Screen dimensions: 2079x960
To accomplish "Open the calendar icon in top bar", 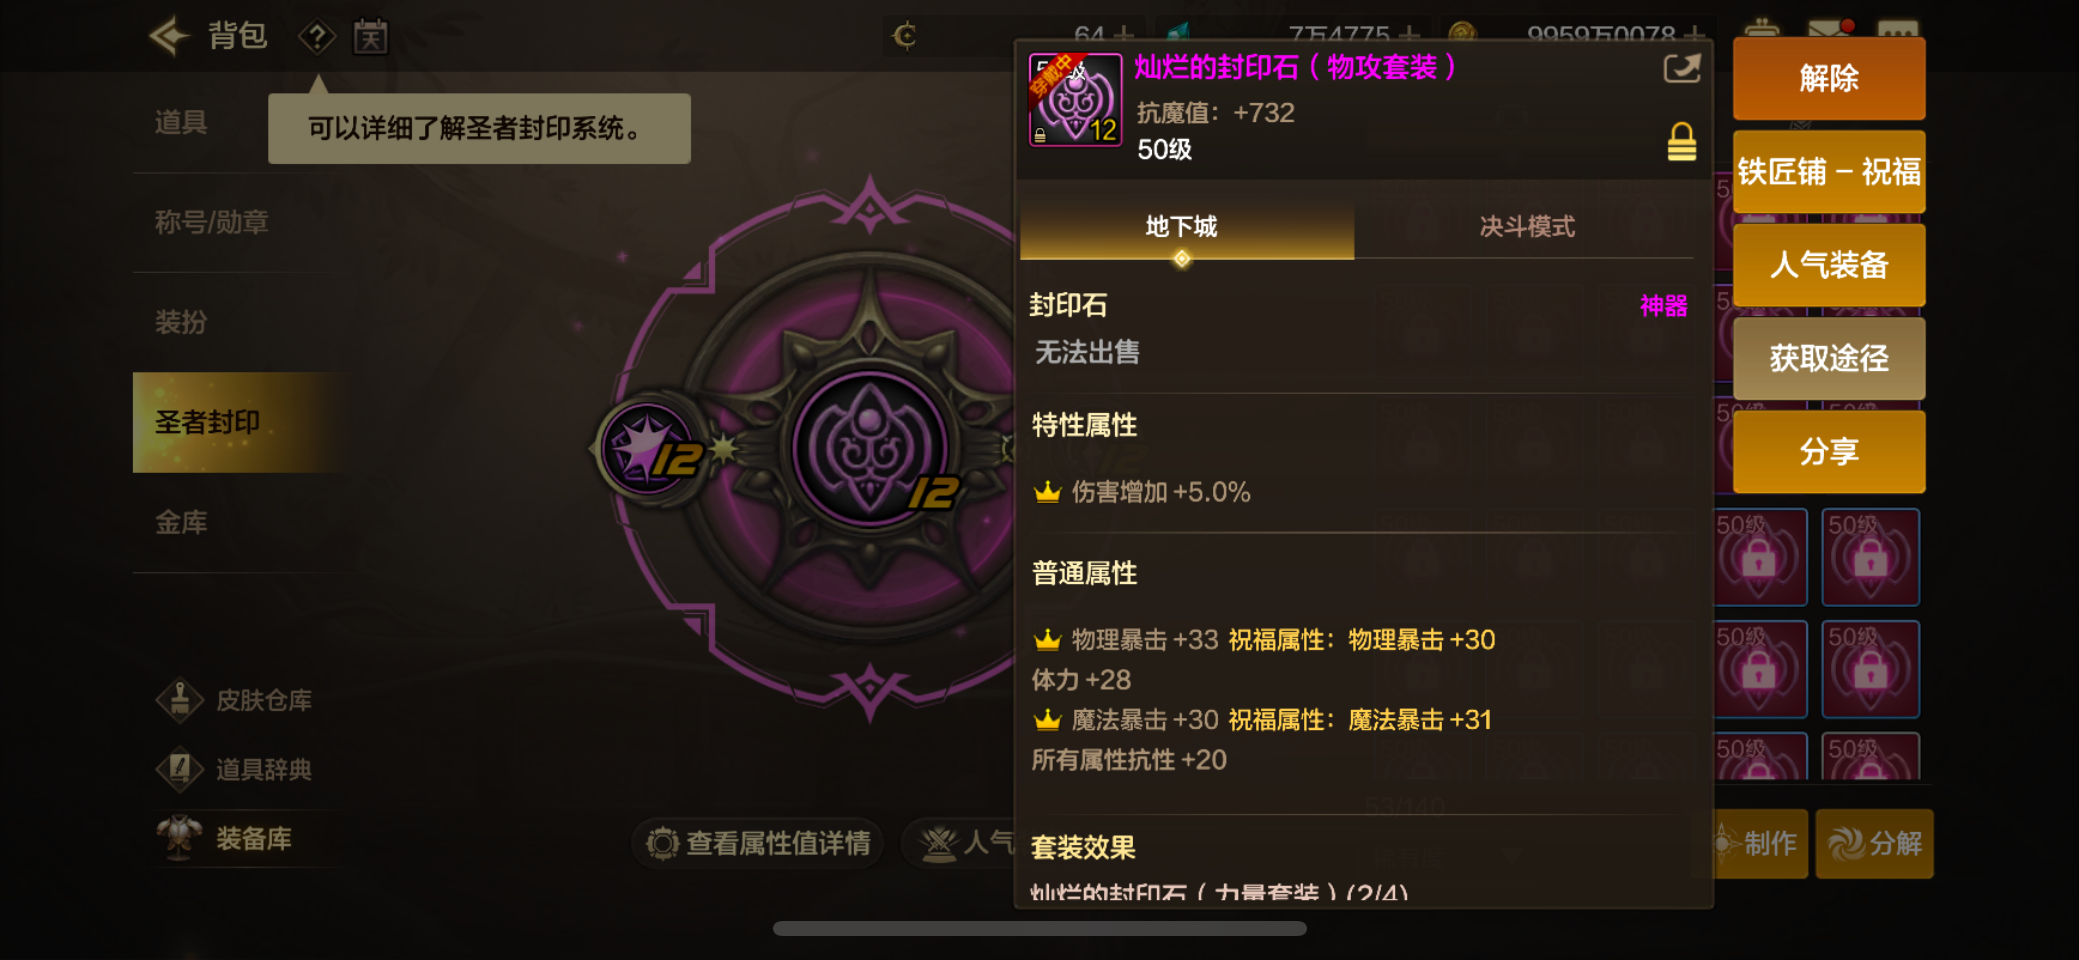I will pos(370,37).
